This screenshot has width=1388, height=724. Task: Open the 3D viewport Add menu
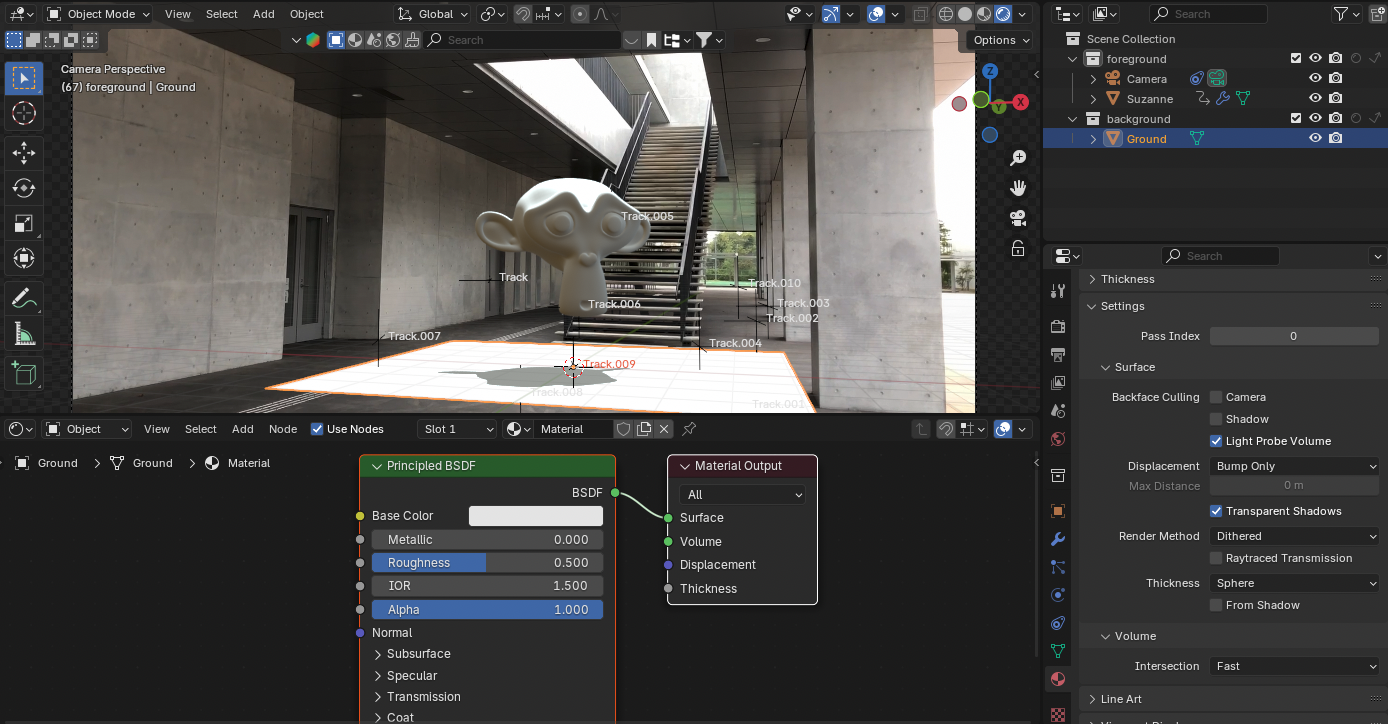tap(263, 14)
